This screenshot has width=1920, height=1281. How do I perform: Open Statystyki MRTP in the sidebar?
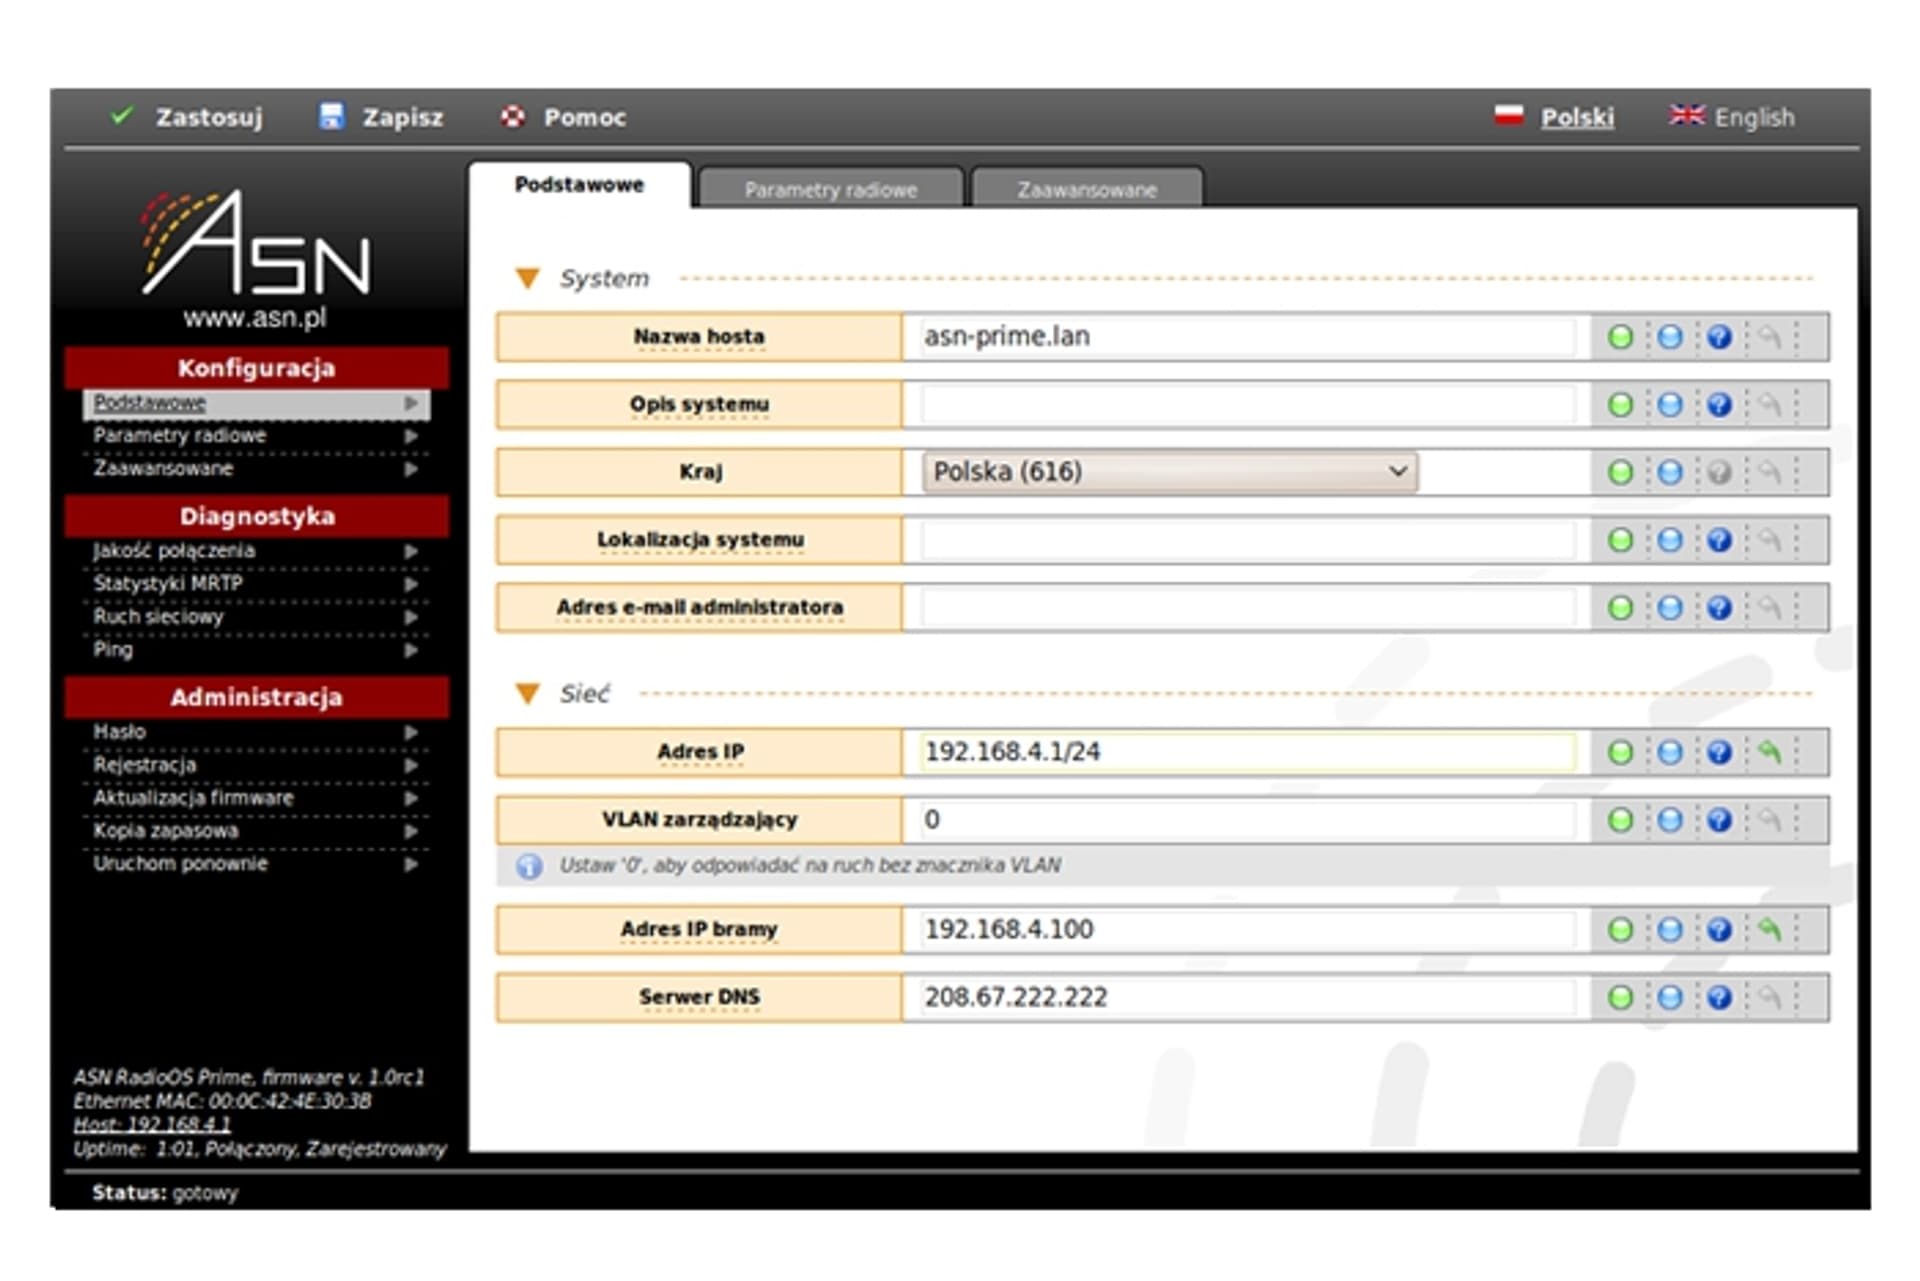pyautogui.click(x=257, y=584)
